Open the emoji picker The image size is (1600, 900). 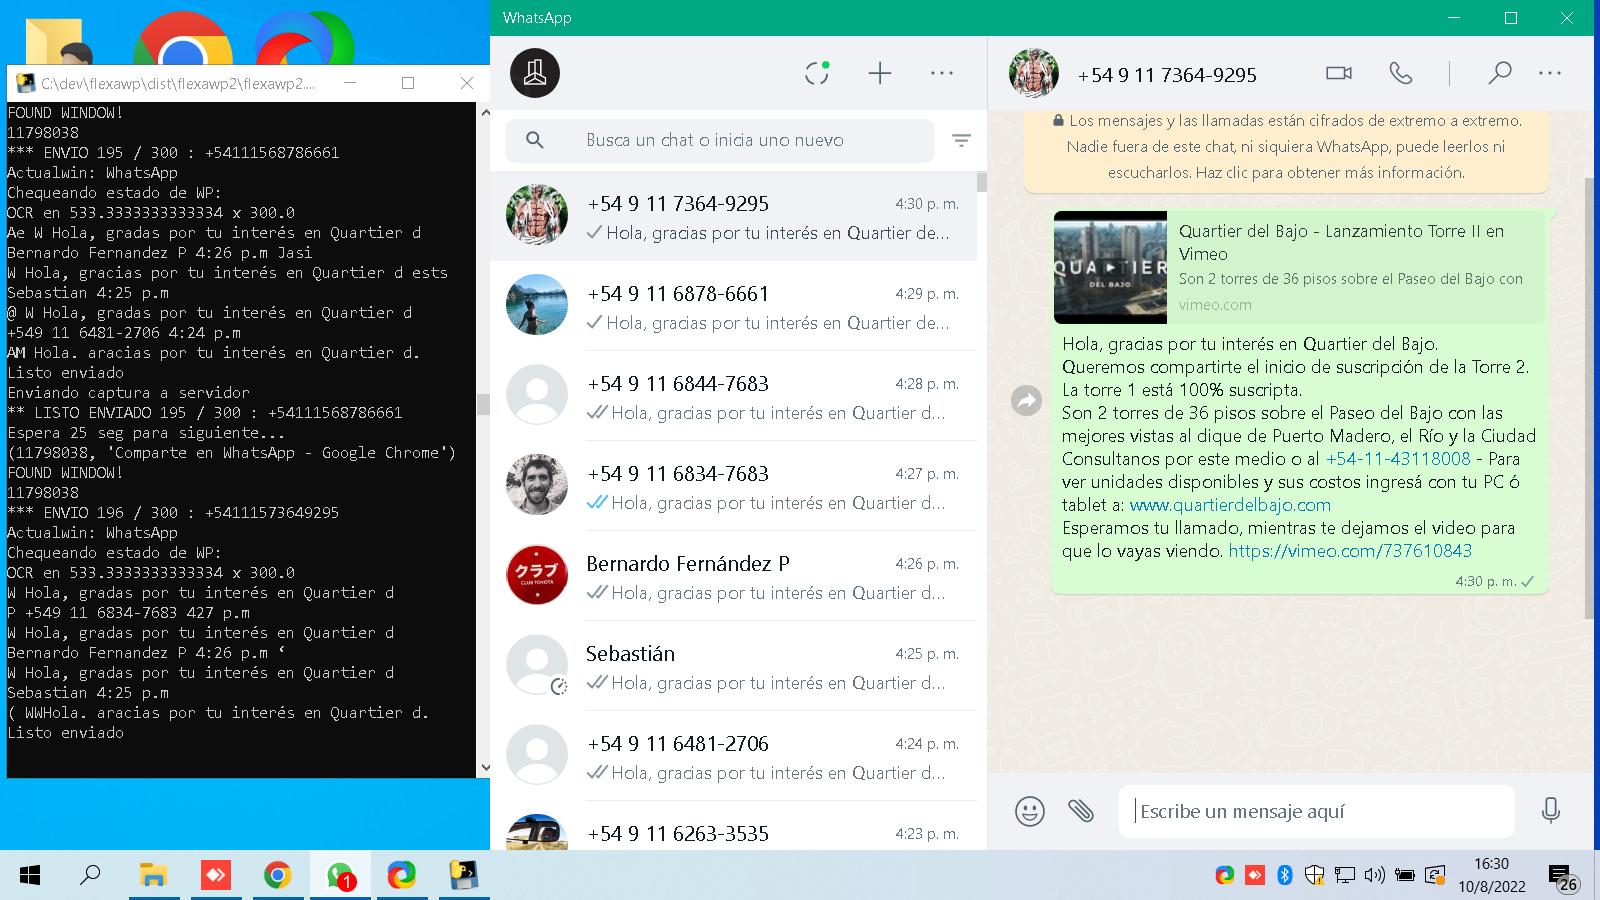(x=1029, y=811)
